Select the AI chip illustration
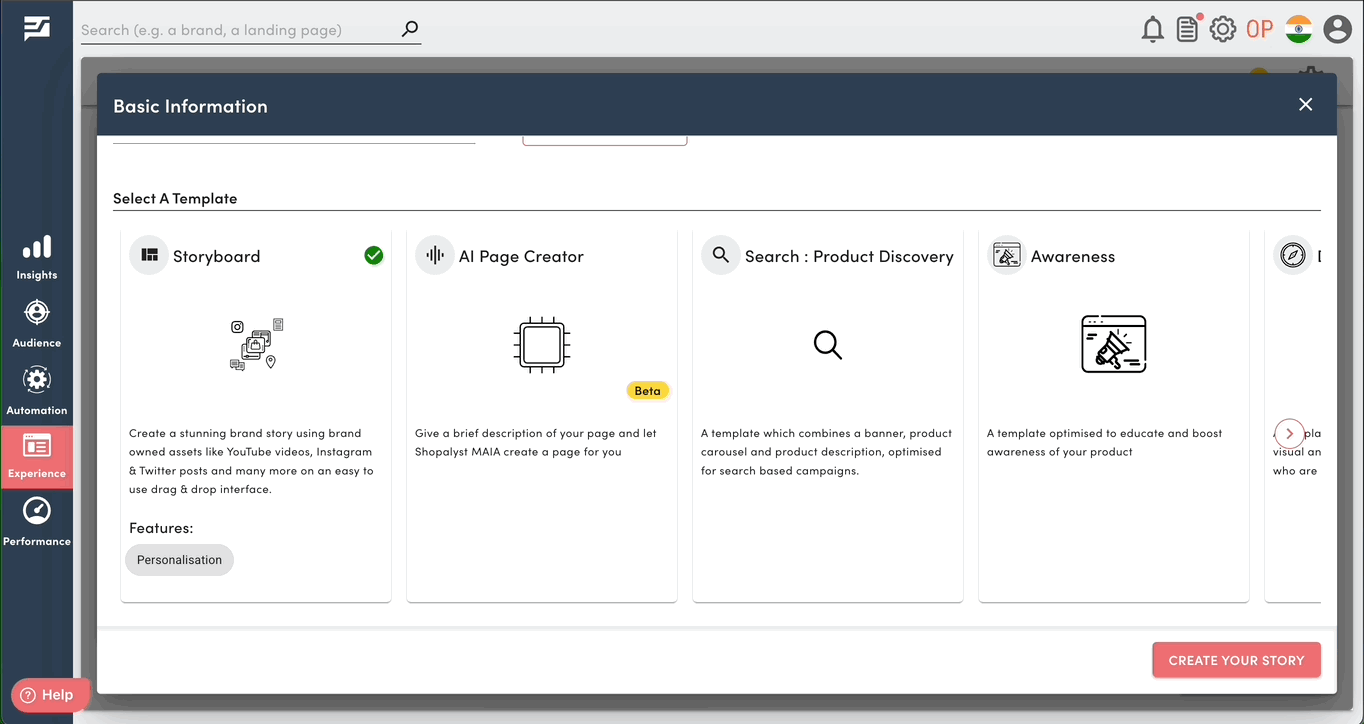This screenshot has width=1364, height=724. [541, 345]
